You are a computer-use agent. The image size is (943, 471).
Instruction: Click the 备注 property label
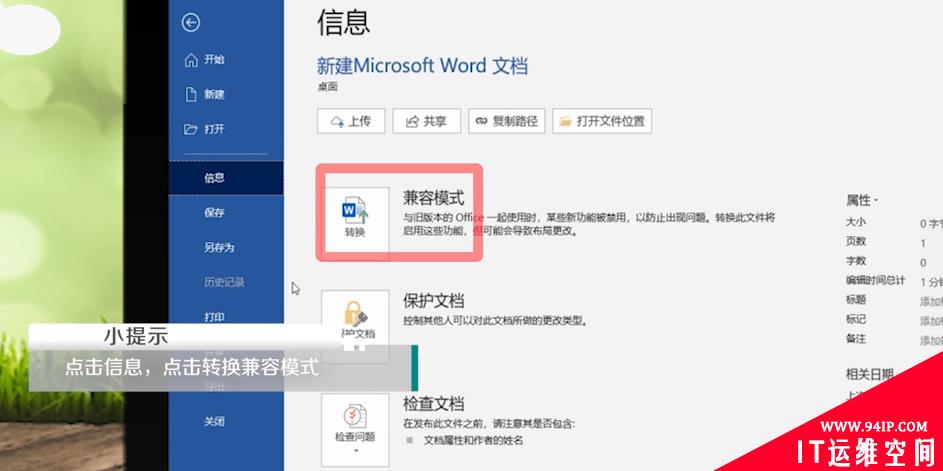coord(856,339)
